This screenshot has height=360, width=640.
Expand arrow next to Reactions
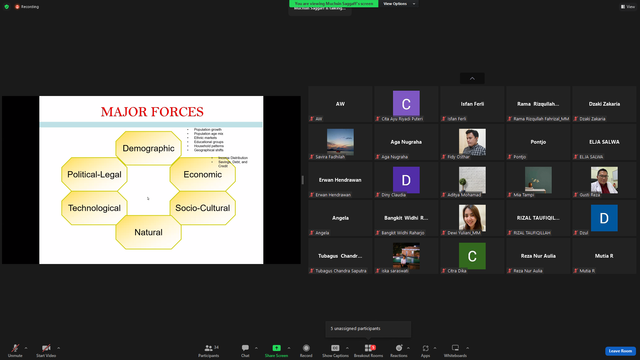(x=409, y=348)
